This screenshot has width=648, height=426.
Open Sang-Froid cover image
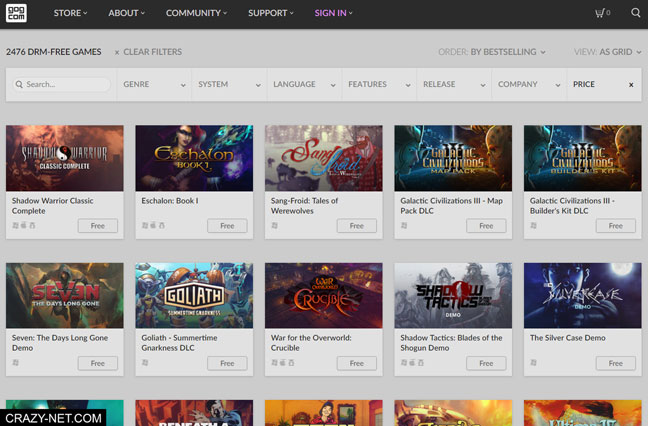point(324,158)
